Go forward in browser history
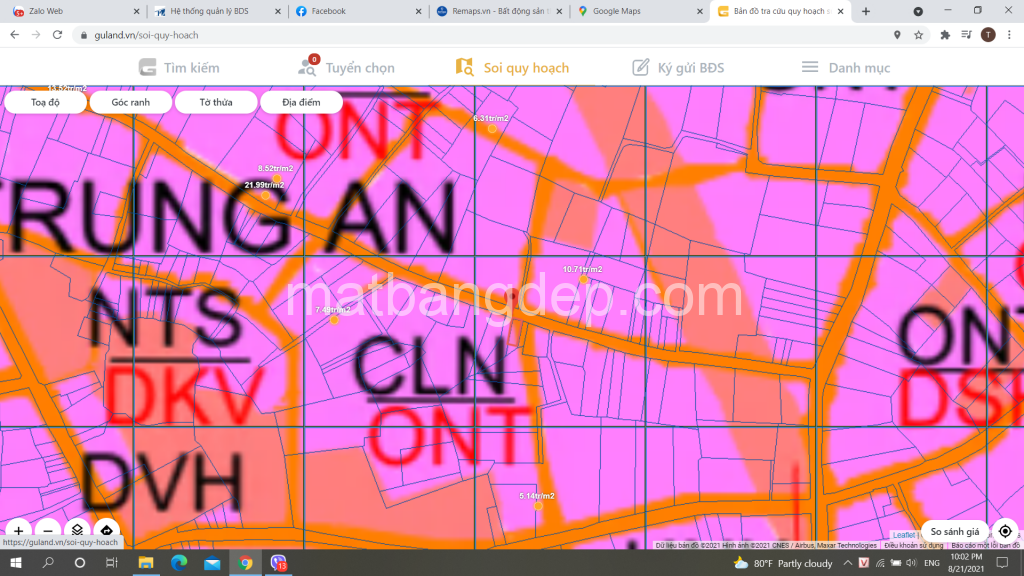Screen dimensions: 1024x576 [x=36, y=35]
